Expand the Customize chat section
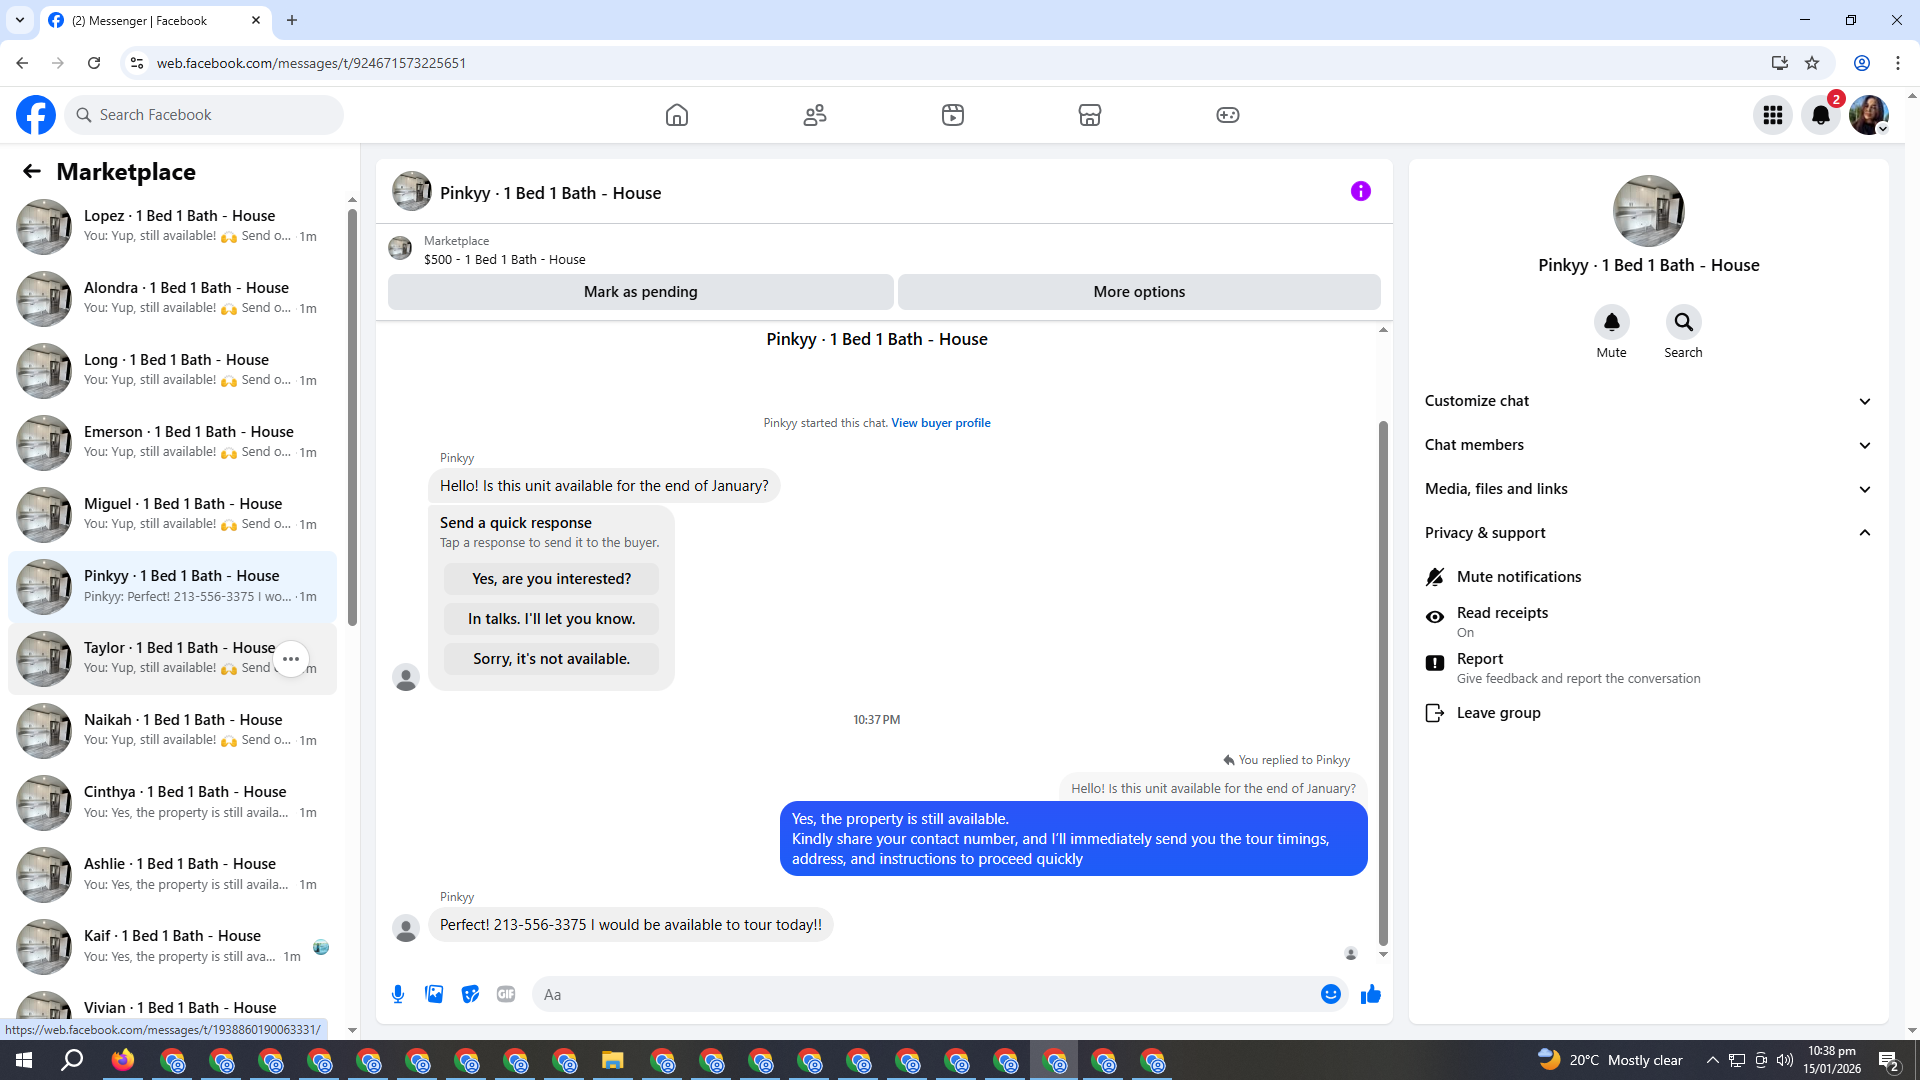The image size is (1920, 1080). coord(1646,401)
